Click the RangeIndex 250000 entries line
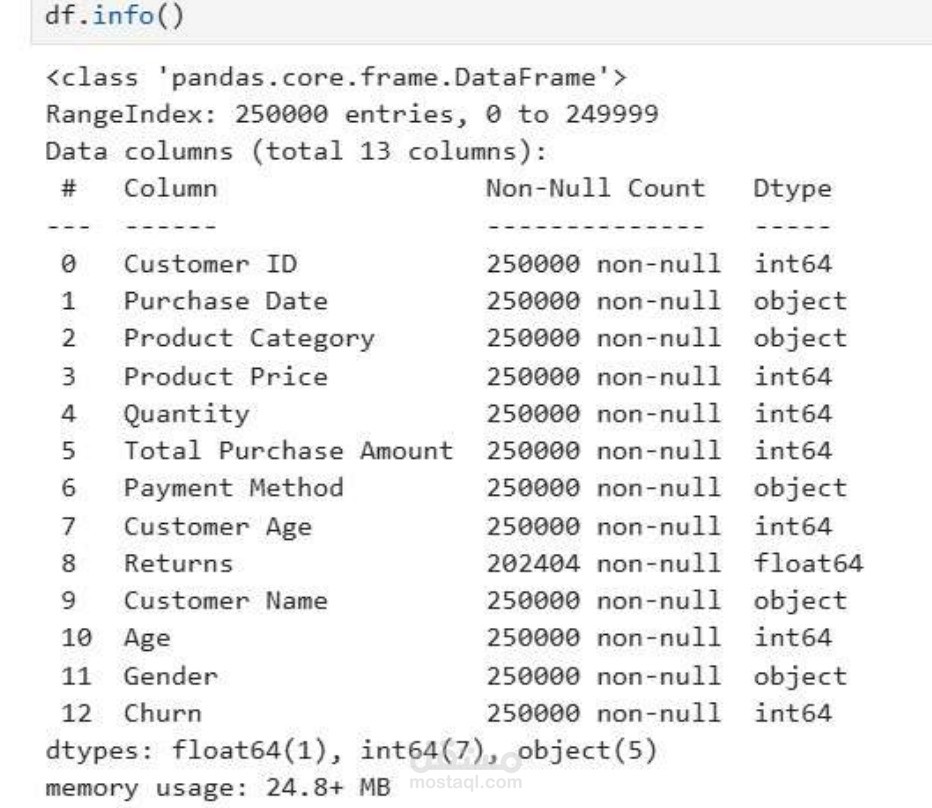The width and height of the screenshot is (932, 808). pyautogui.click(x=352, y=114)
